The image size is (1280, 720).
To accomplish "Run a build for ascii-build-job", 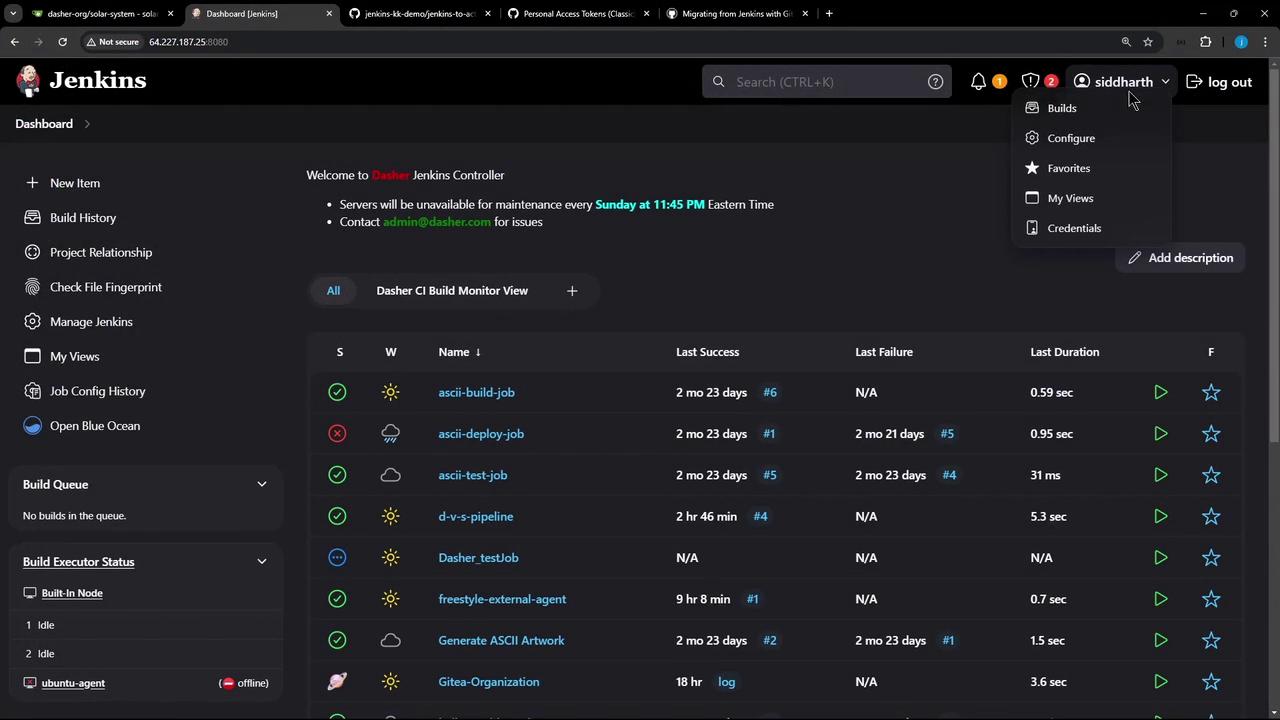I will 1160,393.
